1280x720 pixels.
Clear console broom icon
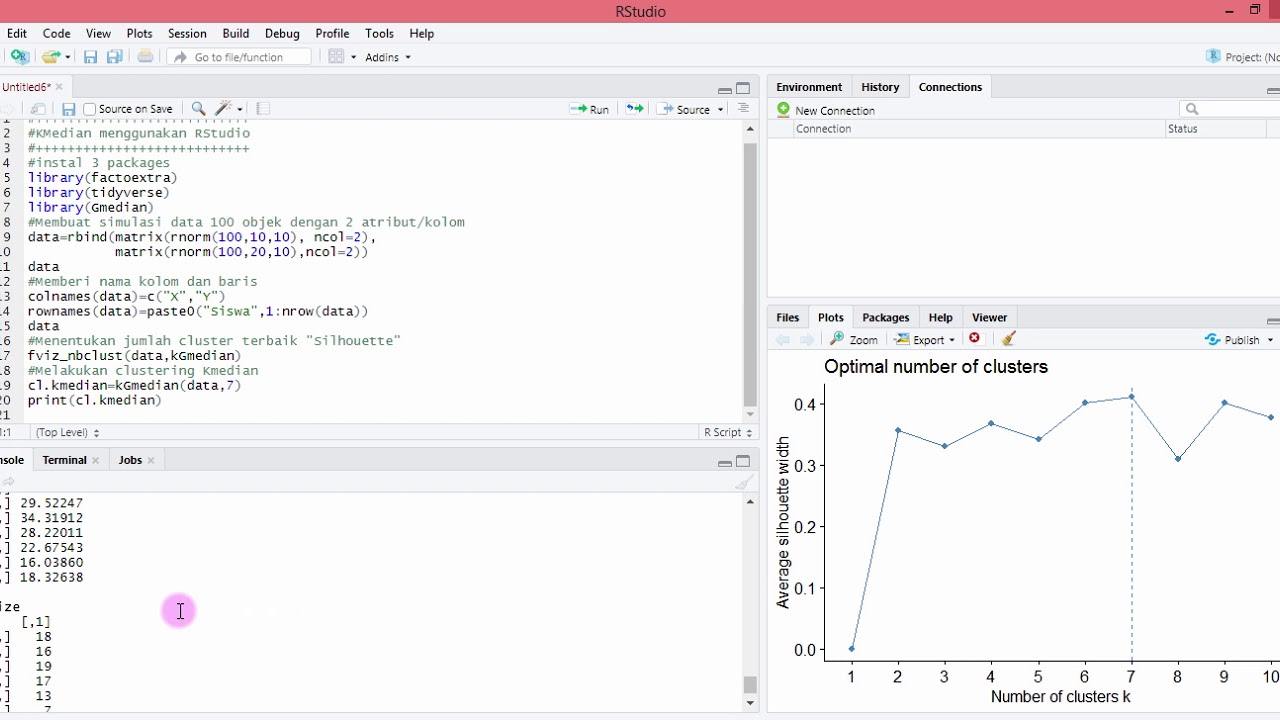click(743, 482)
